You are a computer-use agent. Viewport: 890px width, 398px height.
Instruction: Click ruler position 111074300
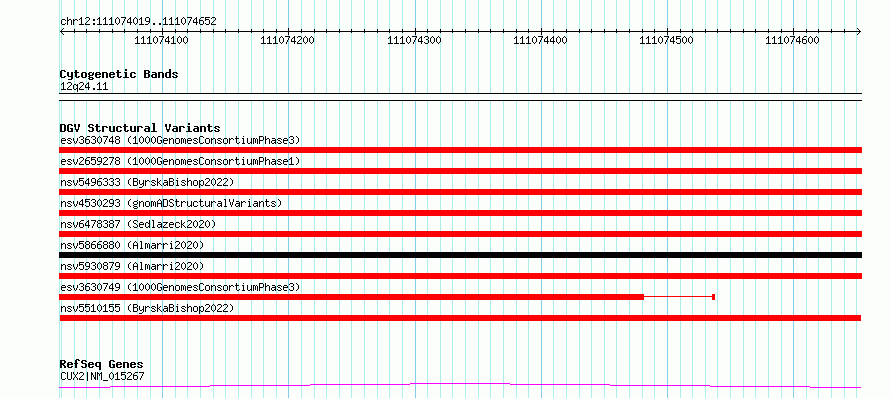click(414, 40)
